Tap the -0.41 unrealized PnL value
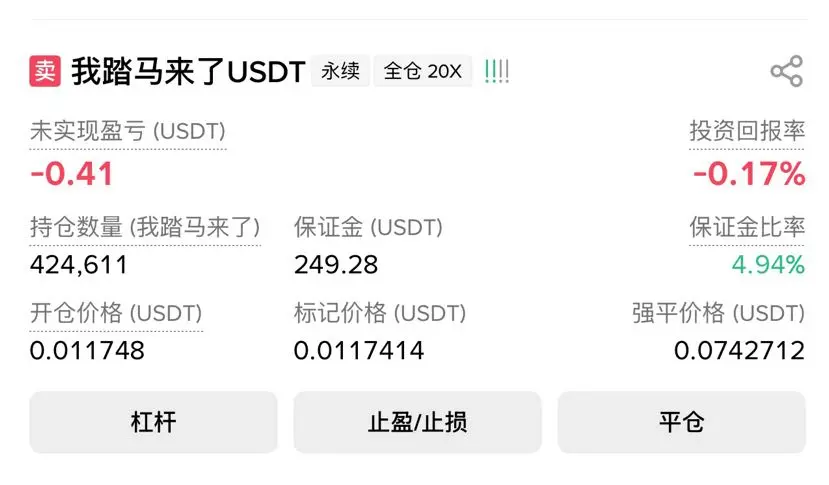The image size is (829, 485). [x=72, y=173]
